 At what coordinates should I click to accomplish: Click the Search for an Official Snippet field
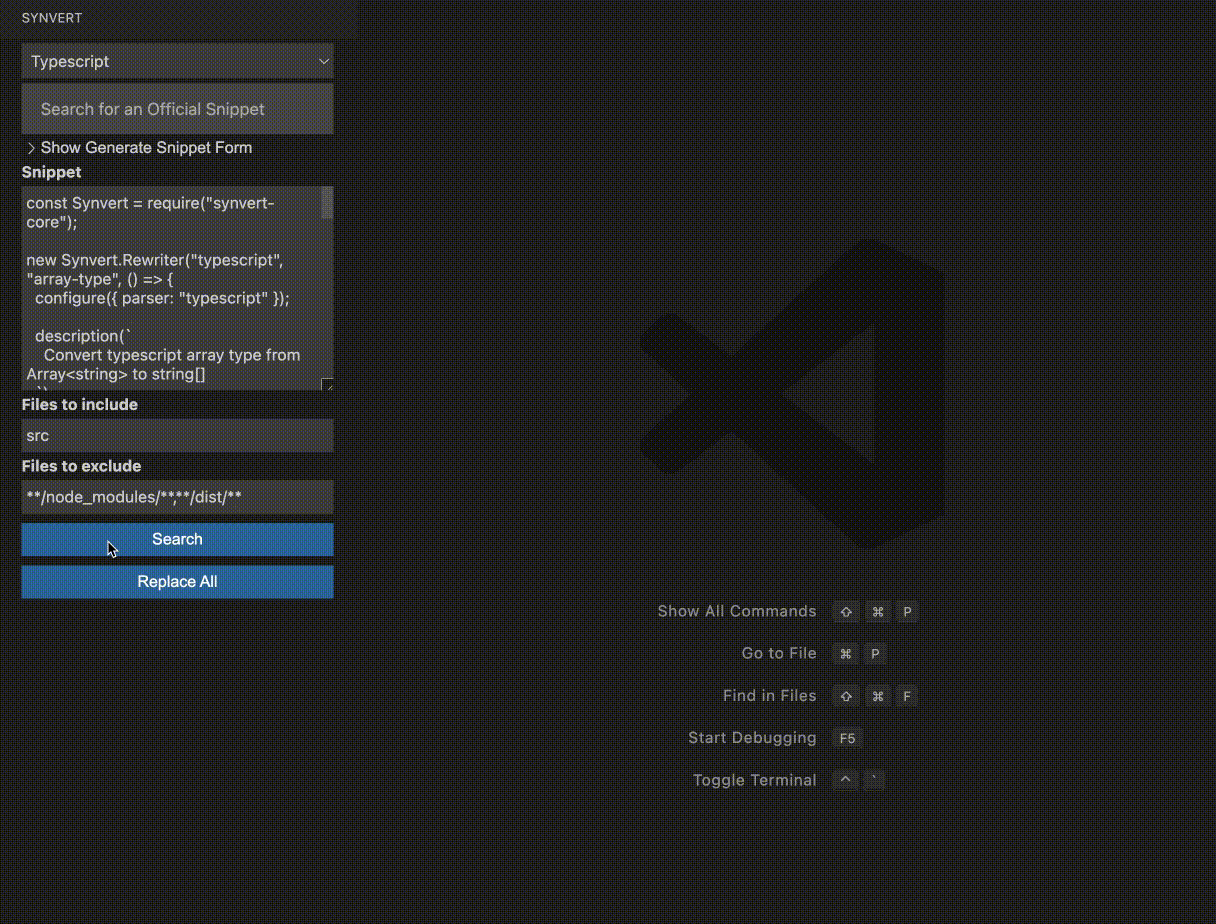click(x=177, y=109)
